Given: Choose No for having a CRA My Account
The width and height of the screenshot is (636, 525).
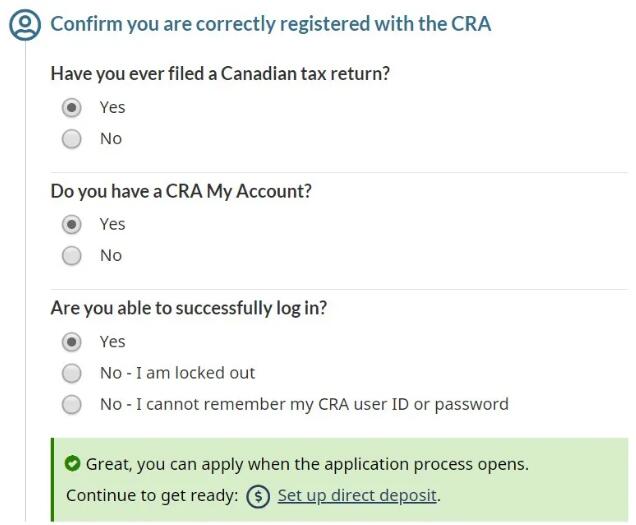Looking at the screenshot, I should coord(72,256).
